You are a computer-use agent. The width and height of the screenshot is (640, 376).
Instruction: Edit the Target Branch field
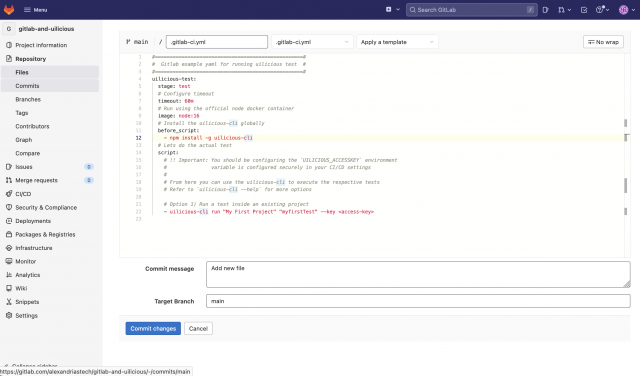[418, 301]
